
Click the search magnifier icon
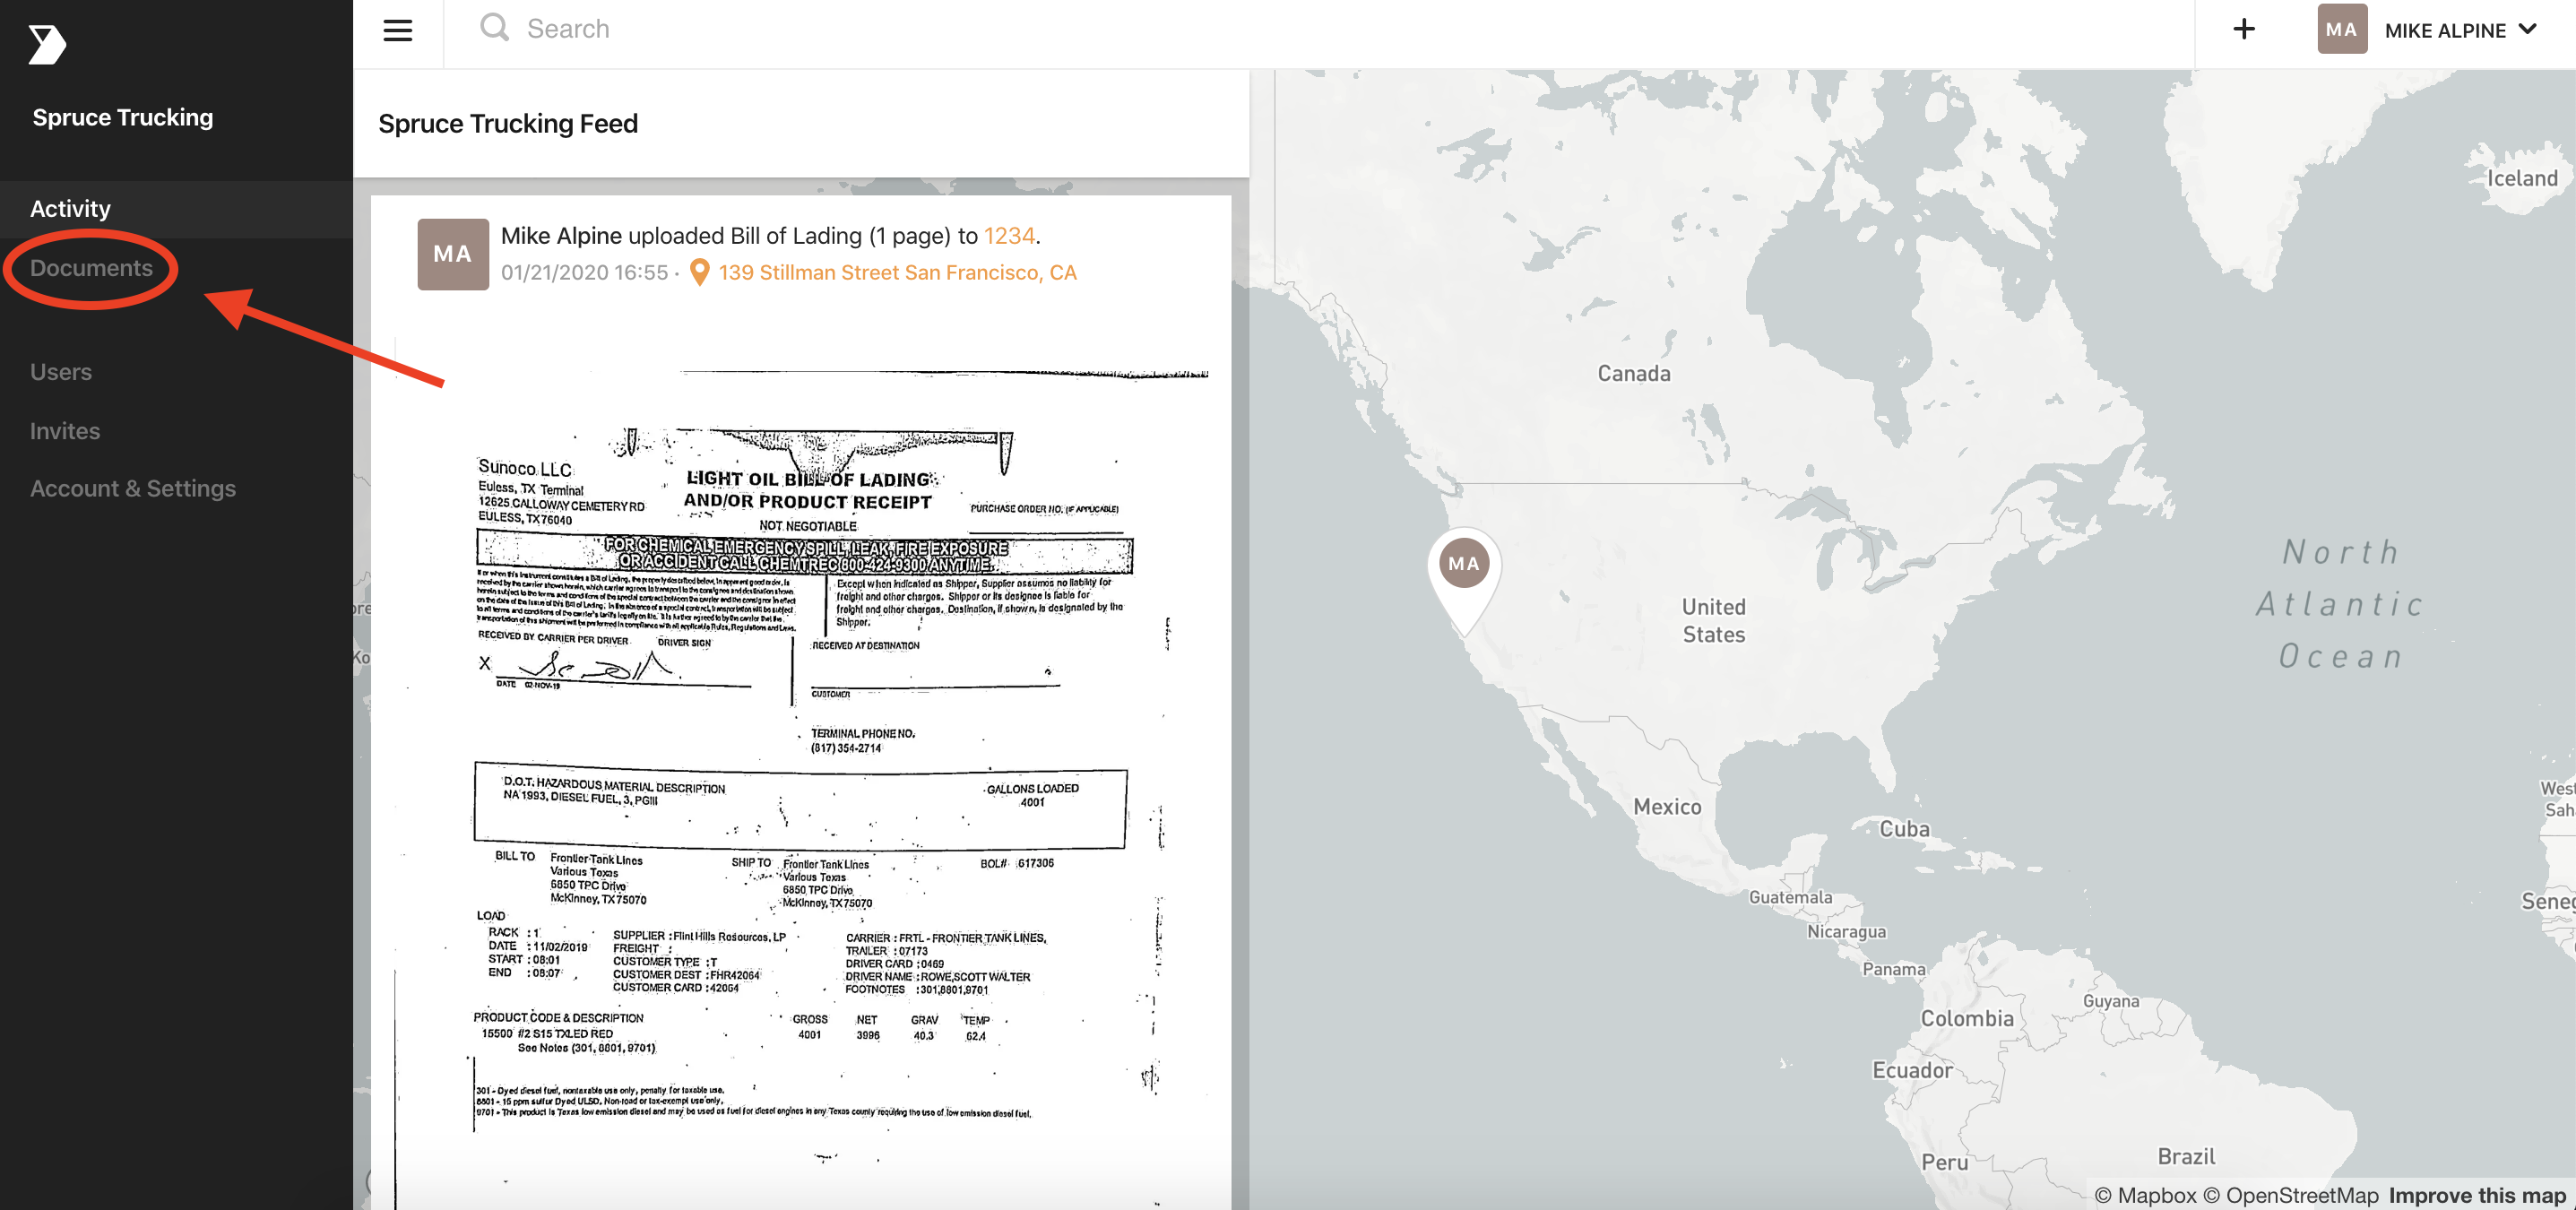[x=494, y=28]
